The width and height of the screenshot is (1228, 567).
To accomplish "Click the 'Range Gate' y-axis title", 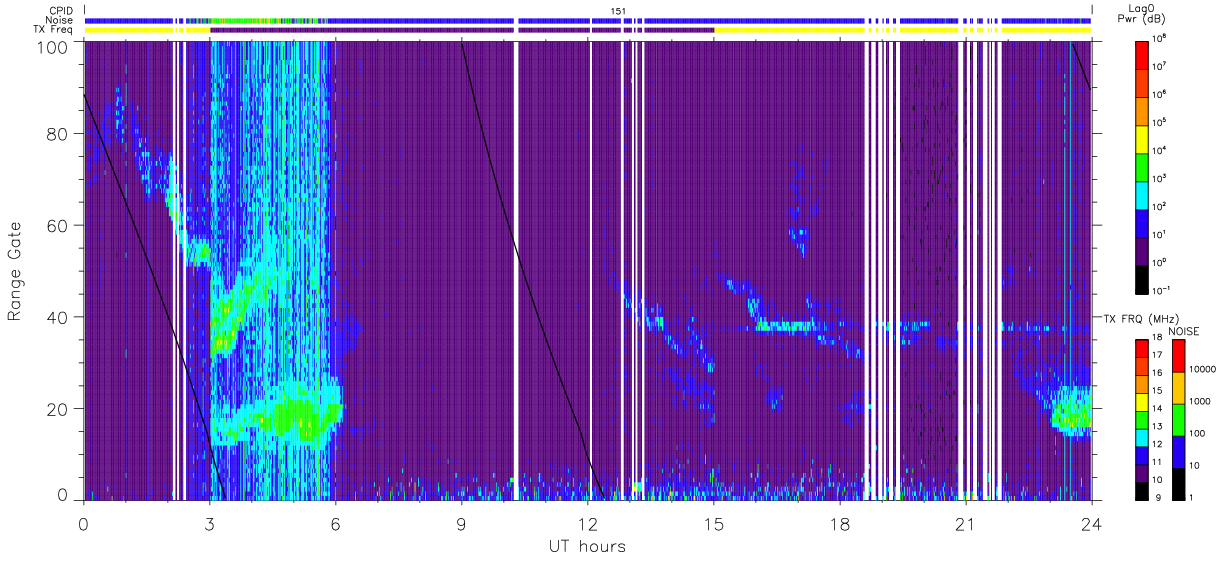I will click(15, 271).
